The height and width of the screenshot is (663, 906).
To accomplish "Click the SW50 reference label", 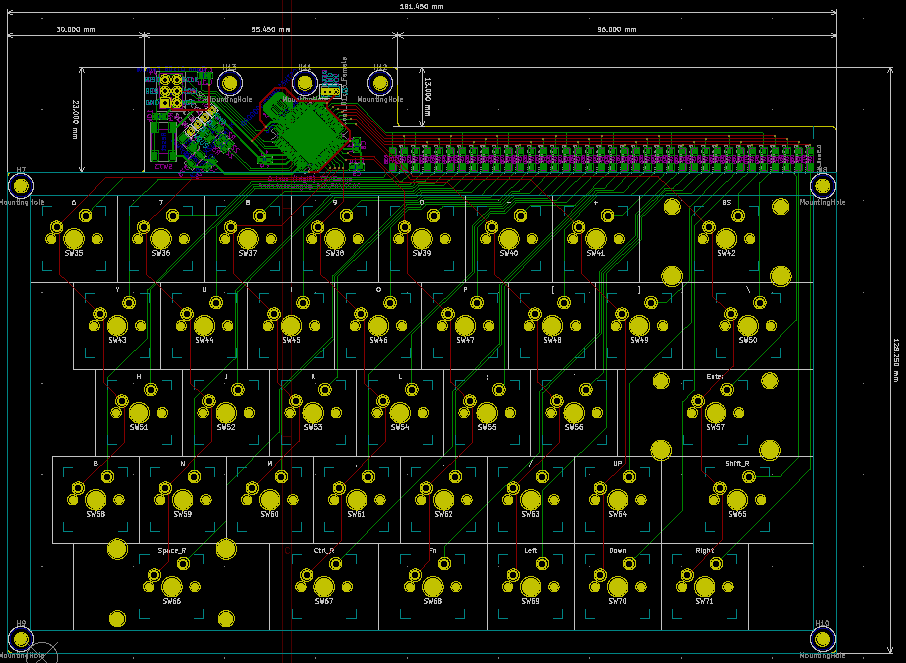I will point(748,340).
